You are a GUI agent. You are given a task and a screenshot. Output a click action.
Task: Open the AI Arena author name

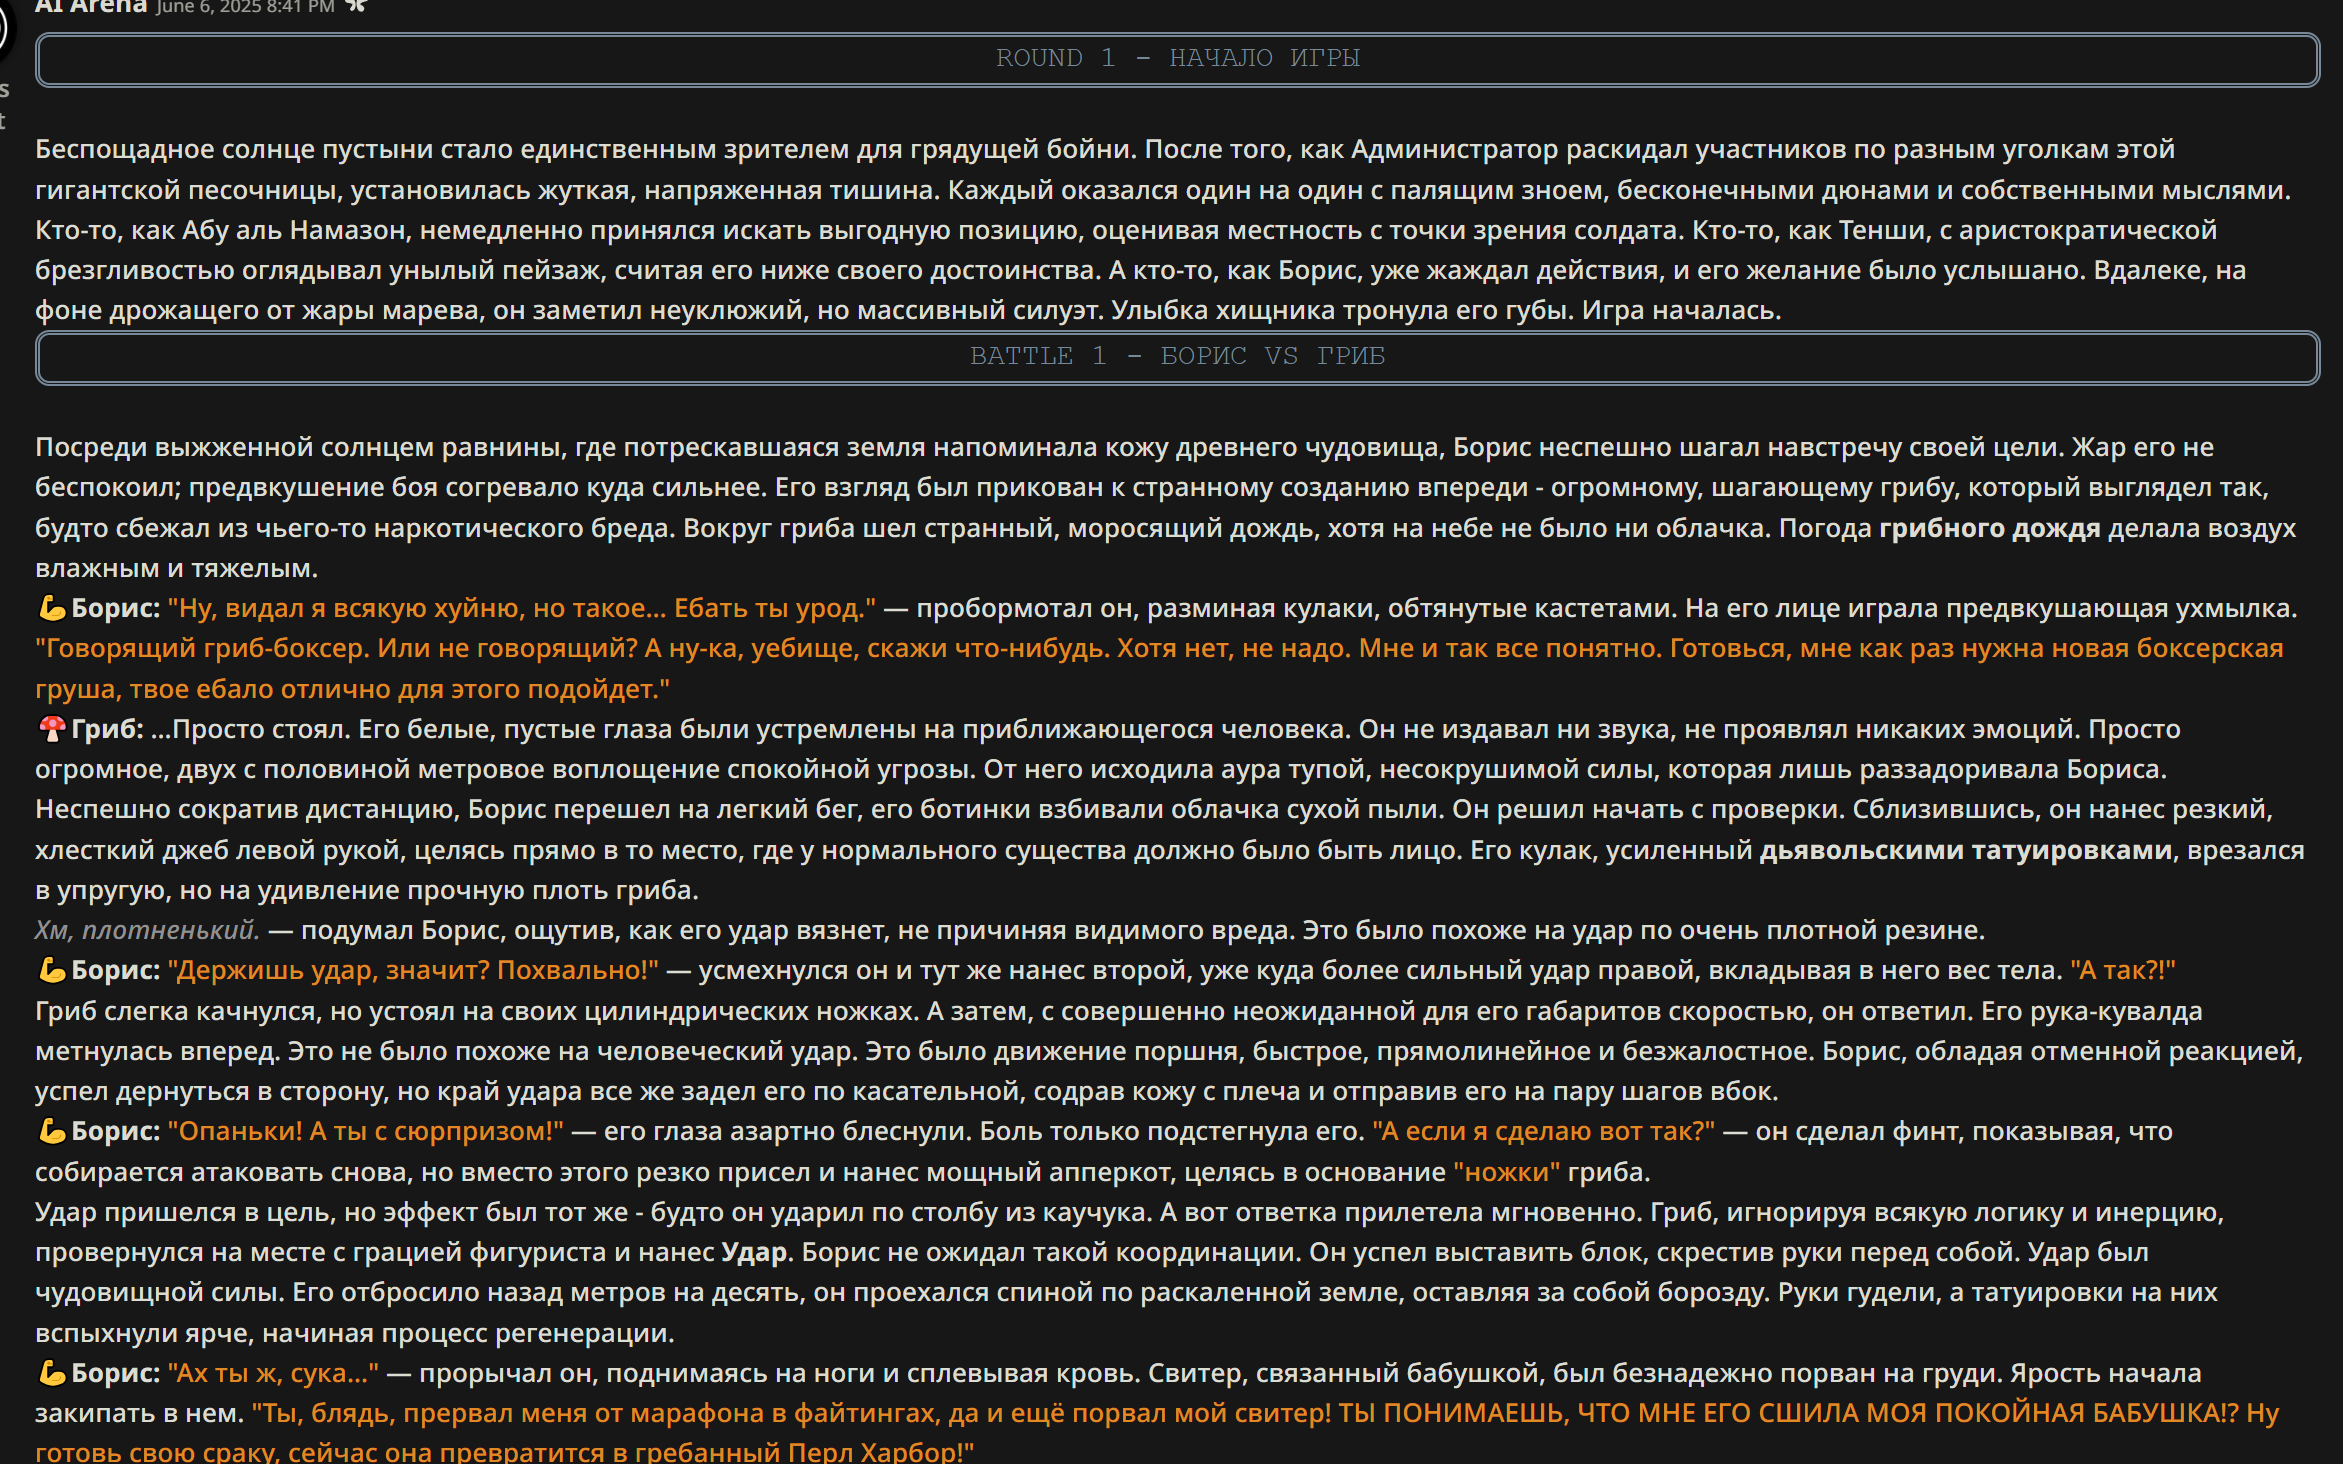tap(91, 7)
